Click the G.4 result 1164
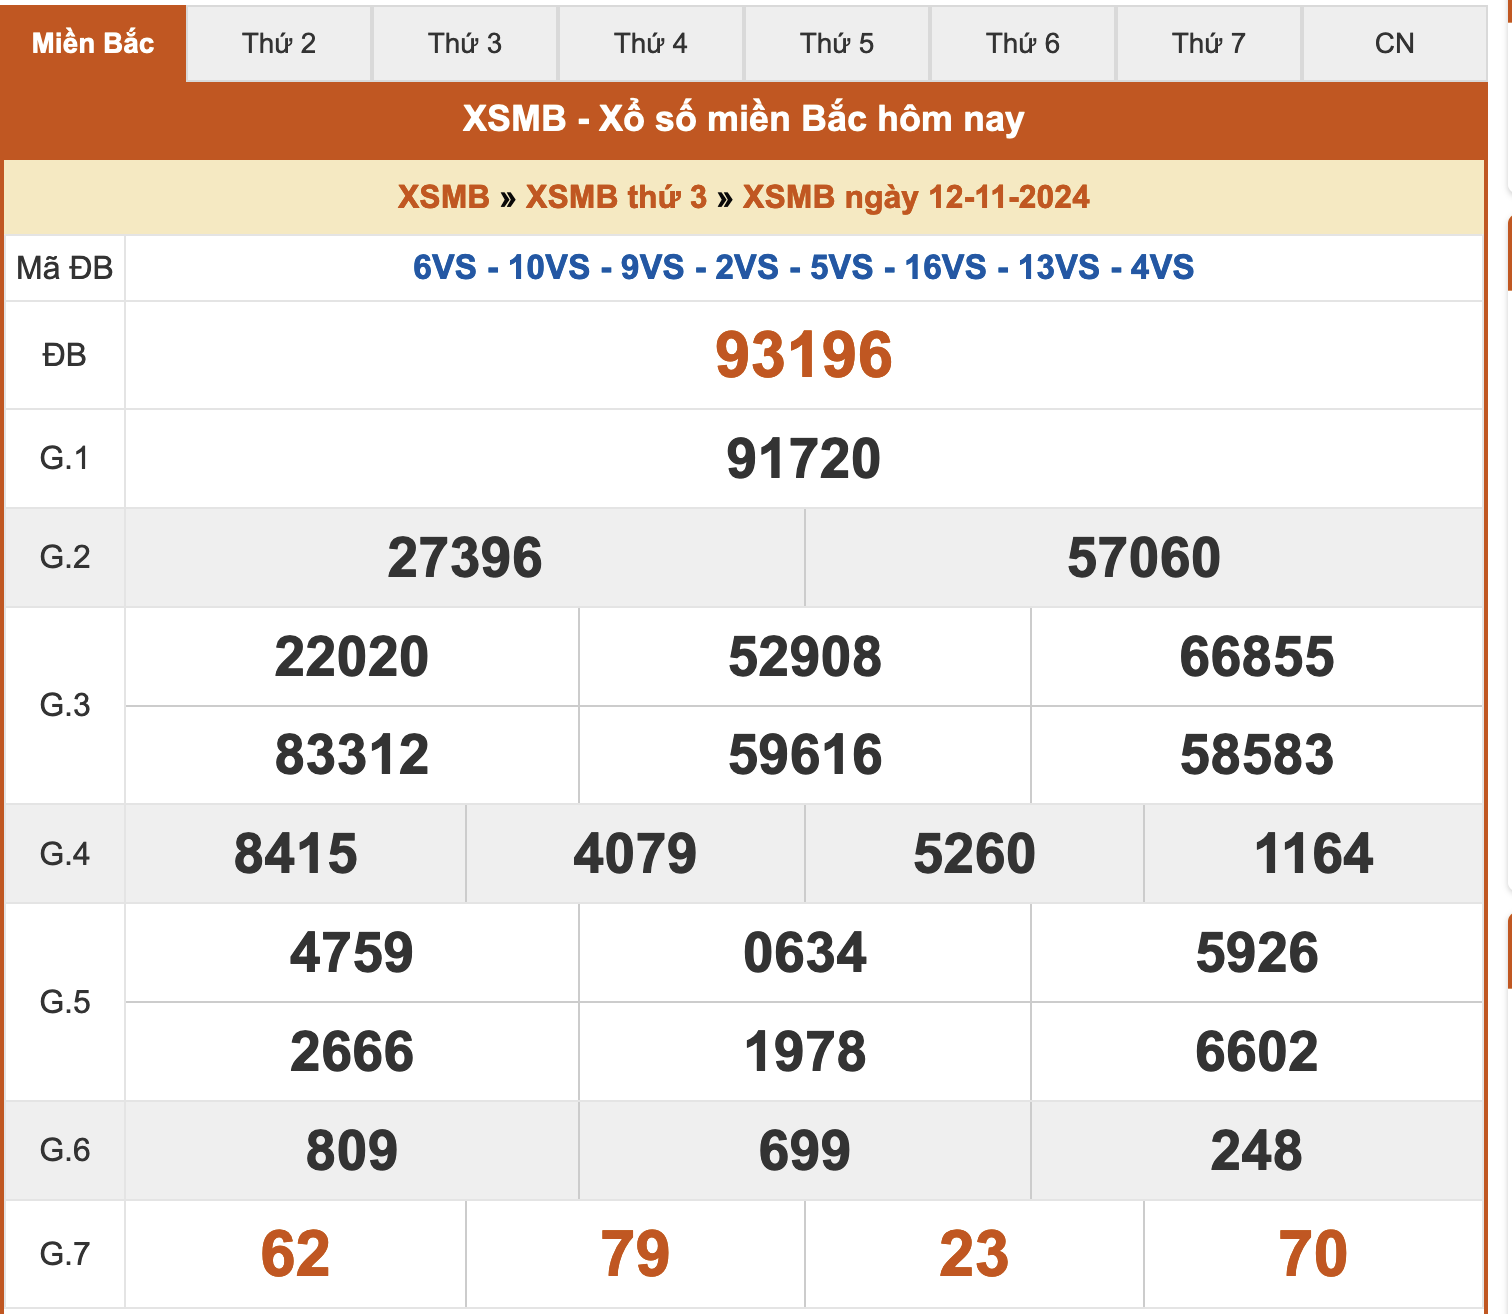Image resolution: width=1512 pixels, height=1314 pixels. [1314, 854]
